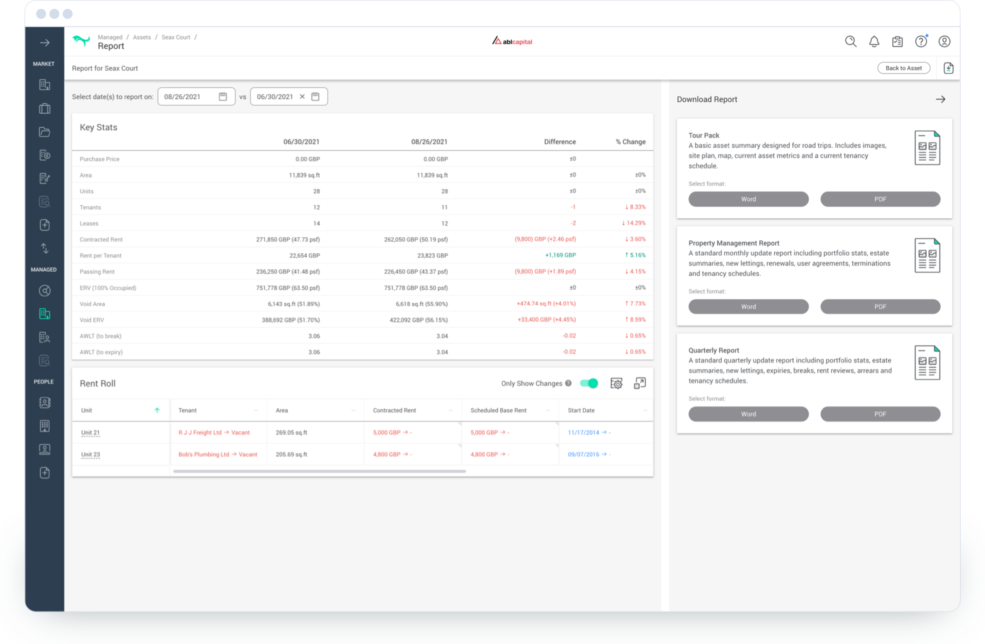Collapse the Download Report panel arrow
The image size is (985, 644).
[940, 99]
